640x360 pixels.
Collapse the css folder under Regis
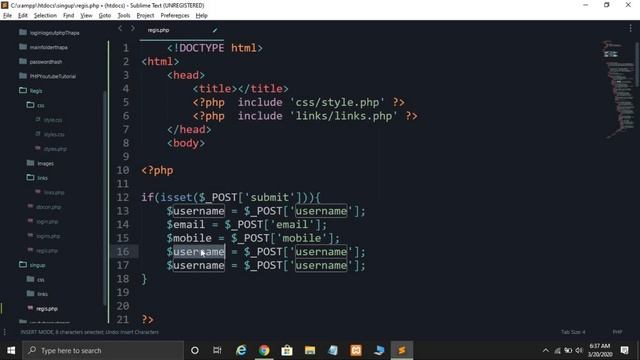click(x=35, y=105)
